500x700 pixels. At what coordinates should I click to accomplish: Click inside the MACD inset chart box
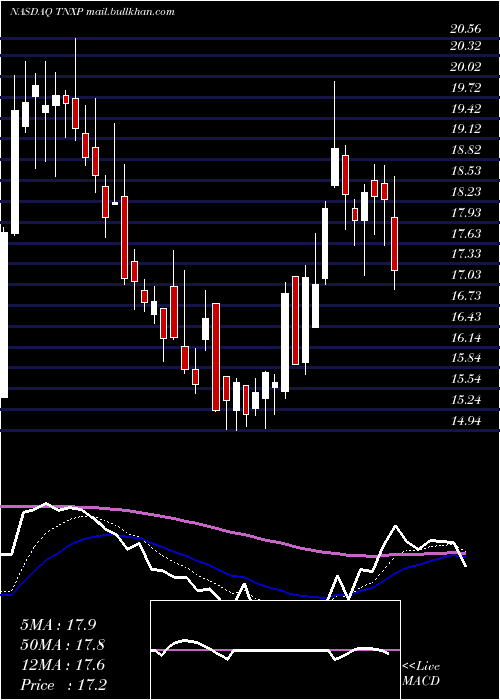coord(275,650)
